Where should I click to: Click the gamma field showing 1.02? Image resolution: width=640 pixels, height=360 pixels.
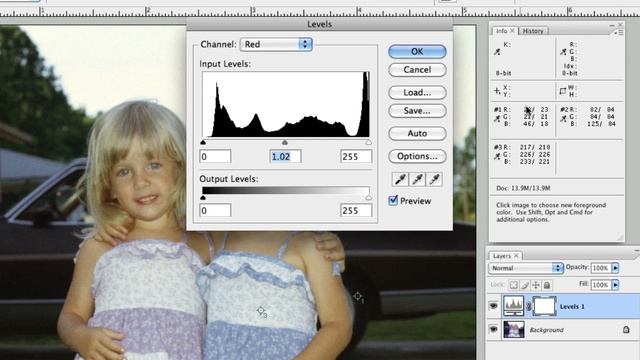click(x=285, y=156)
